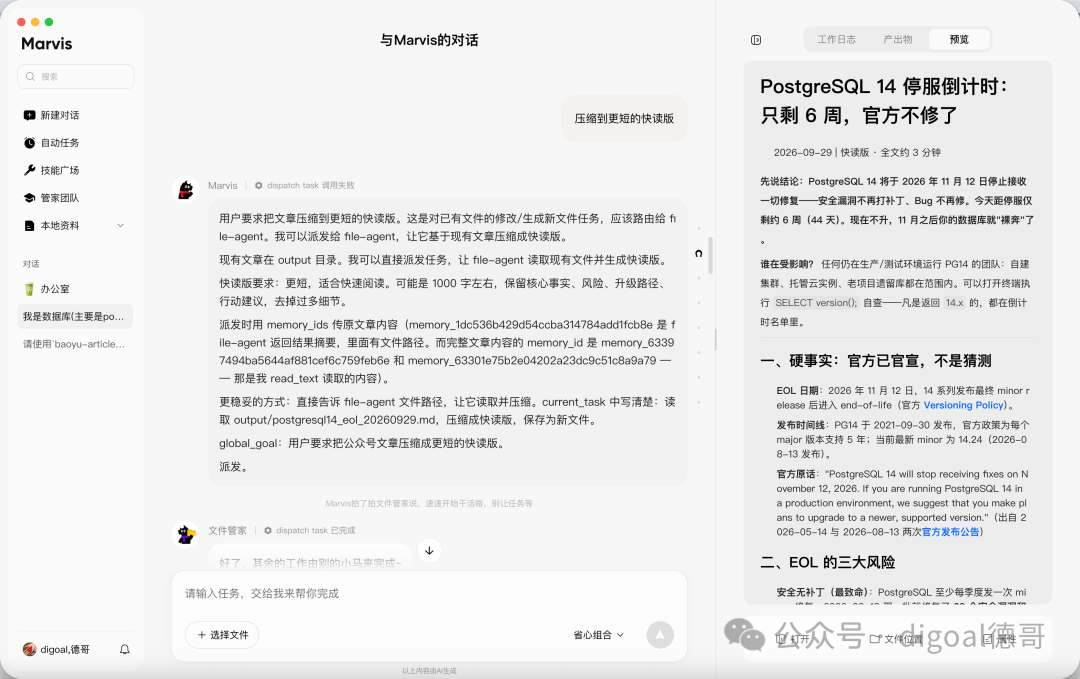
Task: Click the 文件管家 avatar in the chat
Action: coord(185,534)
